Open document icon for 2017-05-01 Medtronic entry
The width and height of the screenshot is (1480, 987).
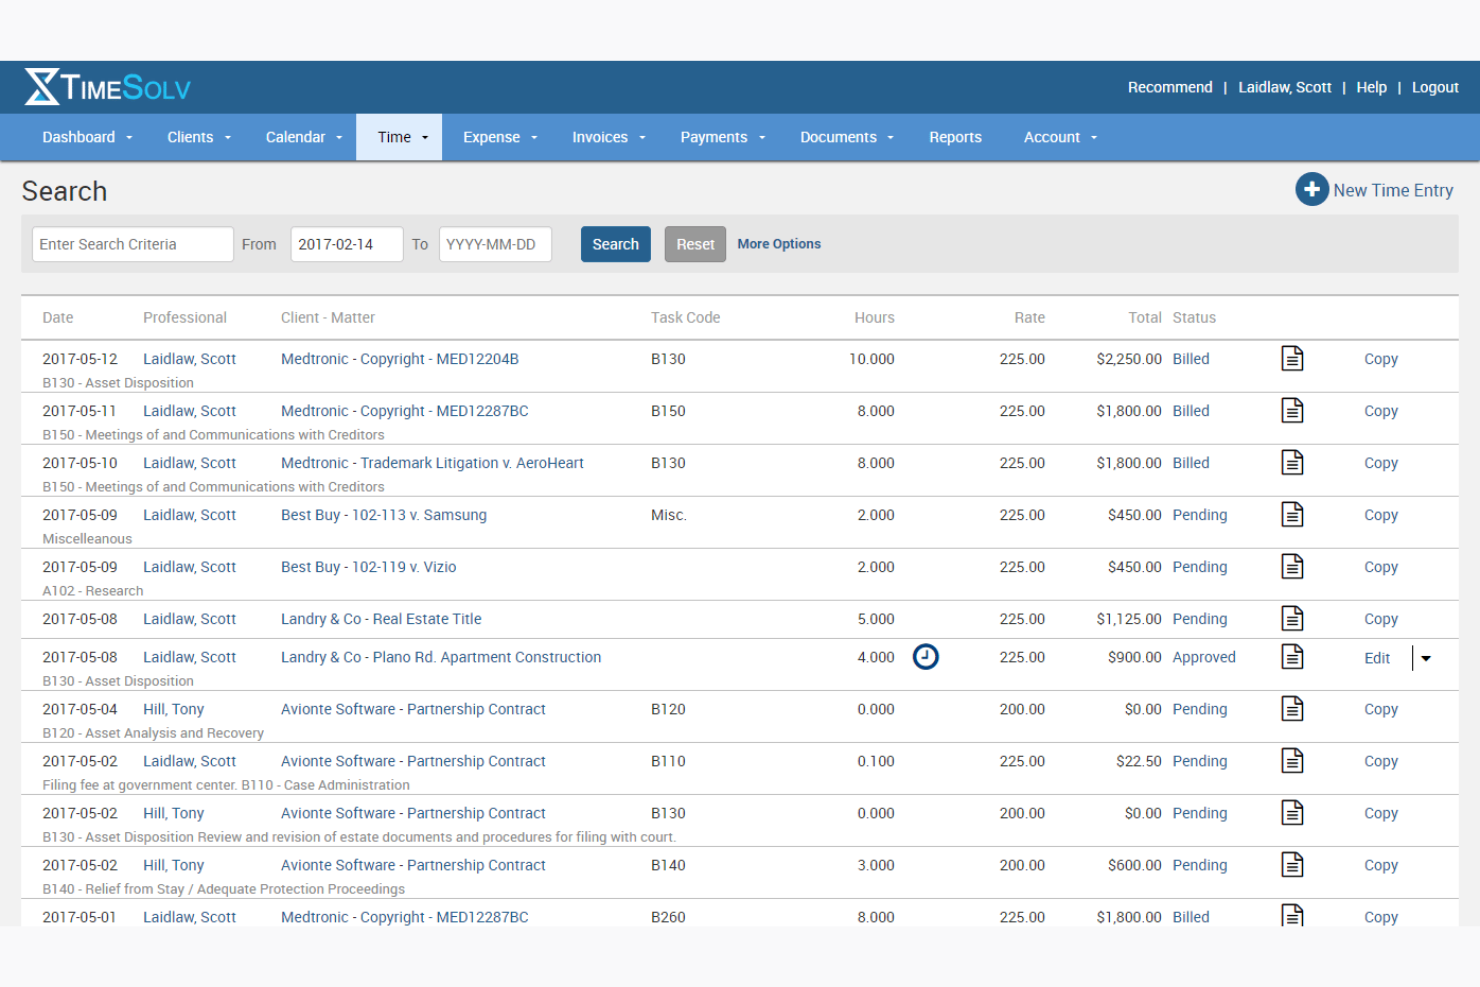click(x=1292, y=914)
